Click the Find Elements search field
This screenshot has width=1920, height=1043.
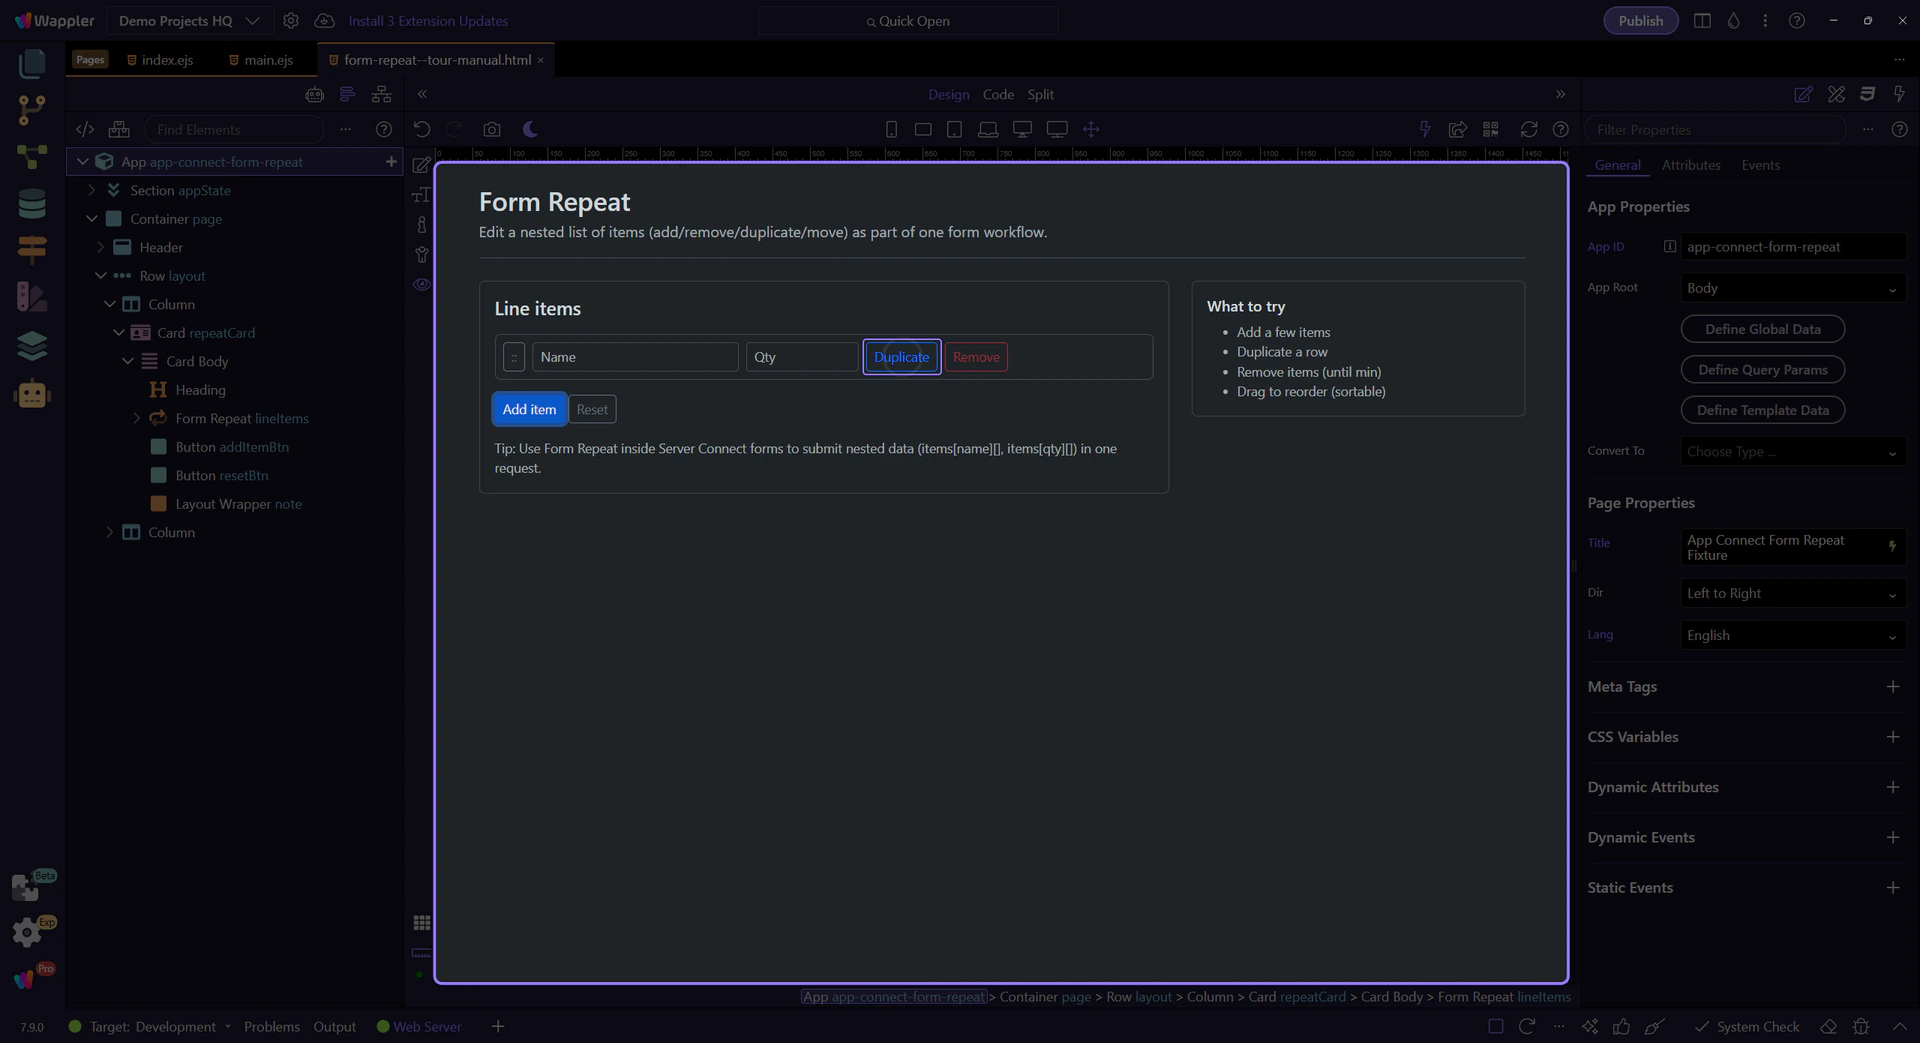coord(235,129)
